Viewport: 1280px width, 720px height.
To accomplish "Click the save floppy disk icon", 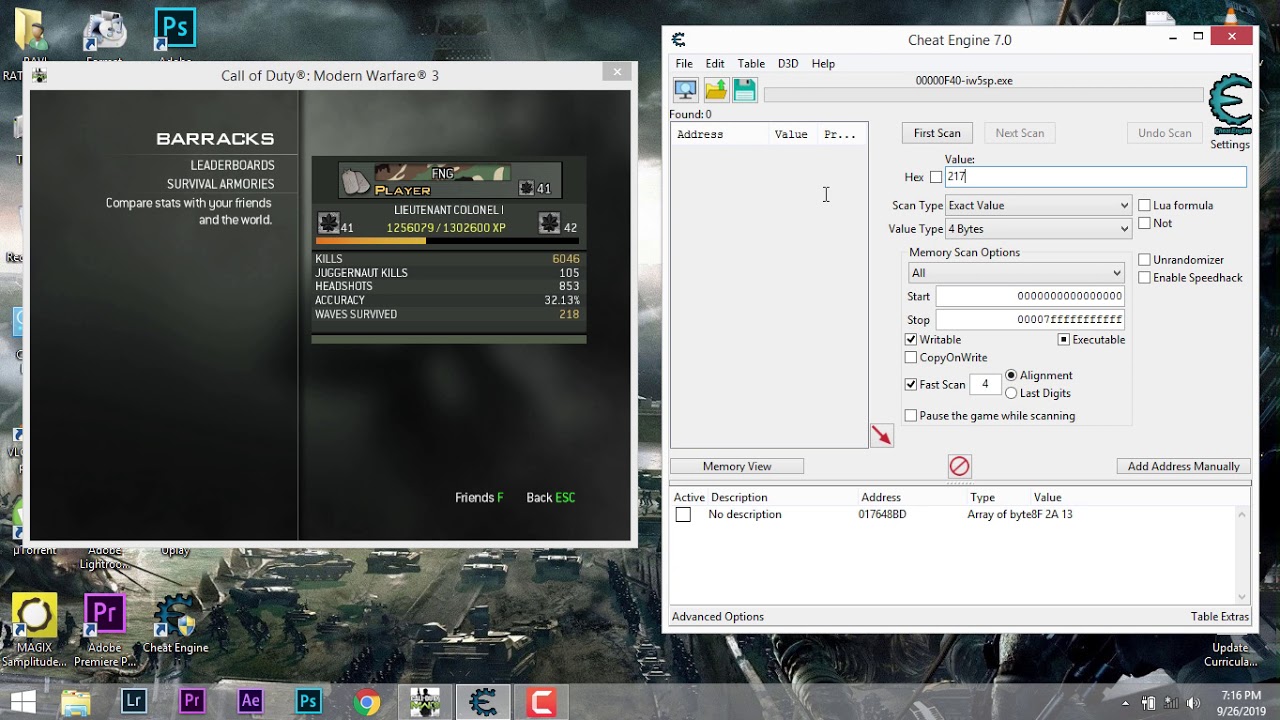I will (745, 91).
